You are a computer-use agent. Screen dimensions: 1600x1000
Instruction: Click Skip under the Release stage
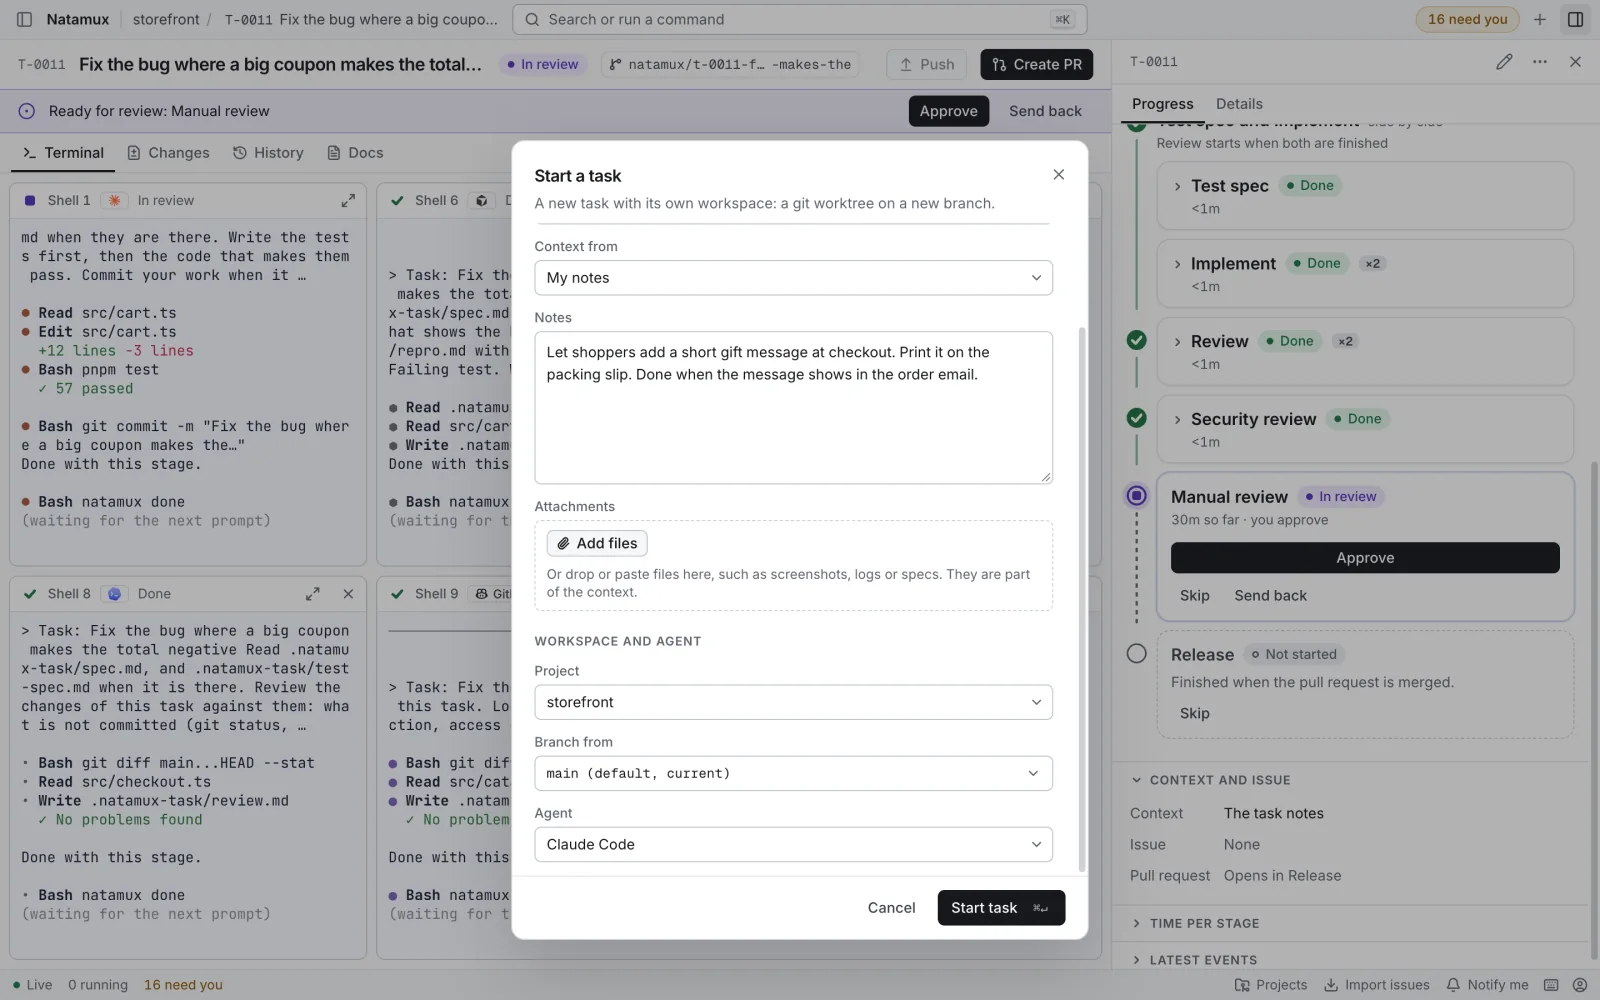(x=1194, y=714)
